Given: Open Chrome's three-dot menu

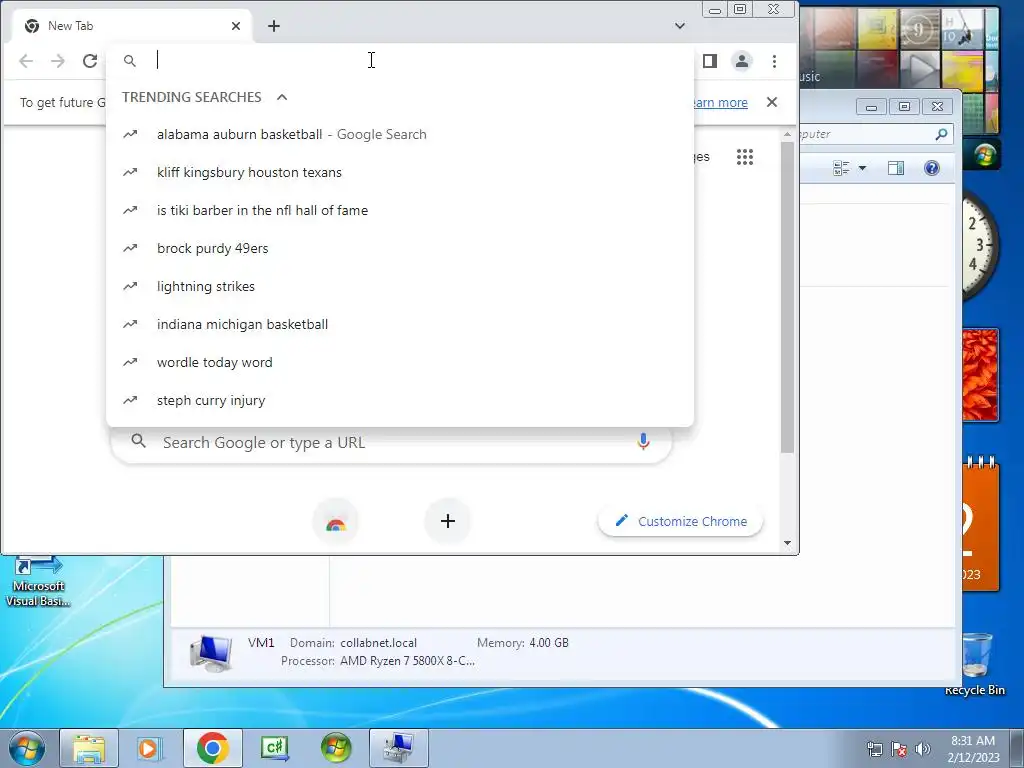Looking at the screenshot, I should coord(775,61).
